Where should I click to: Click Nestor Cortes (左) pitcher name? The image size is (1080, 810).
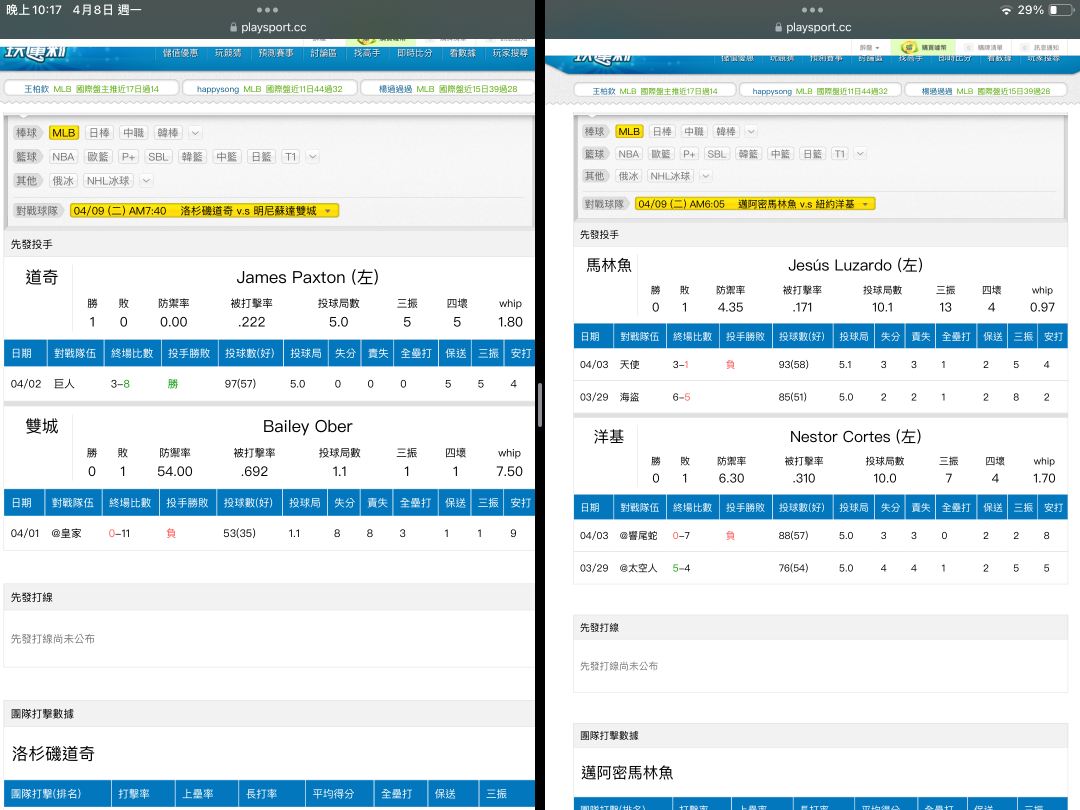click(x=855, y=437)
